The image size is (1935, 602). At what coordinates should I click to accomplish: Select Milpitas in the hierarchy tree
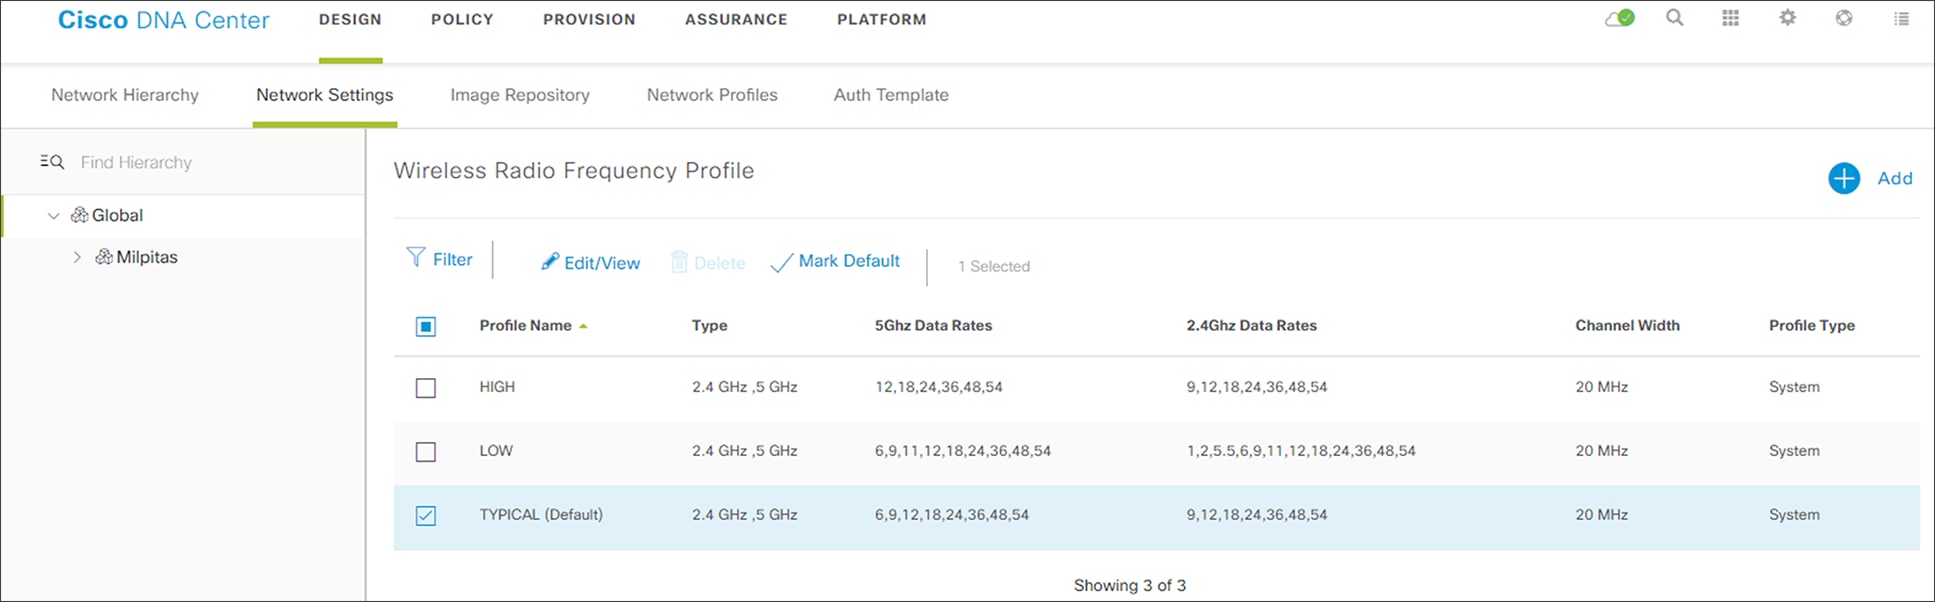click(147, 257)
